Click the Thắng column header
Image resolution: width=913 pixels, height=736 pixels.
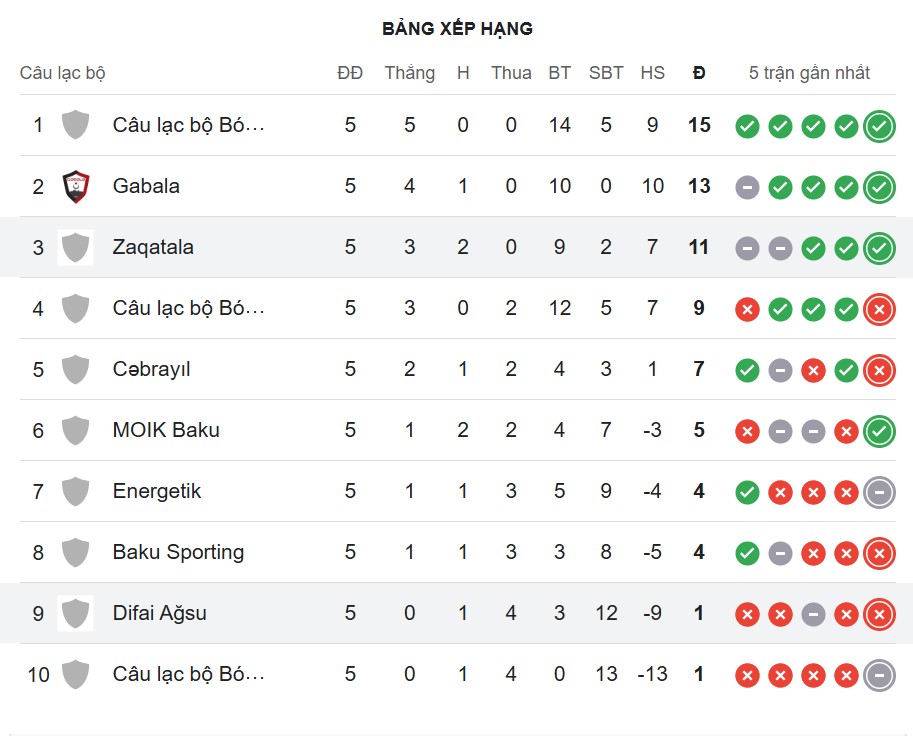[x=409, y=73]
